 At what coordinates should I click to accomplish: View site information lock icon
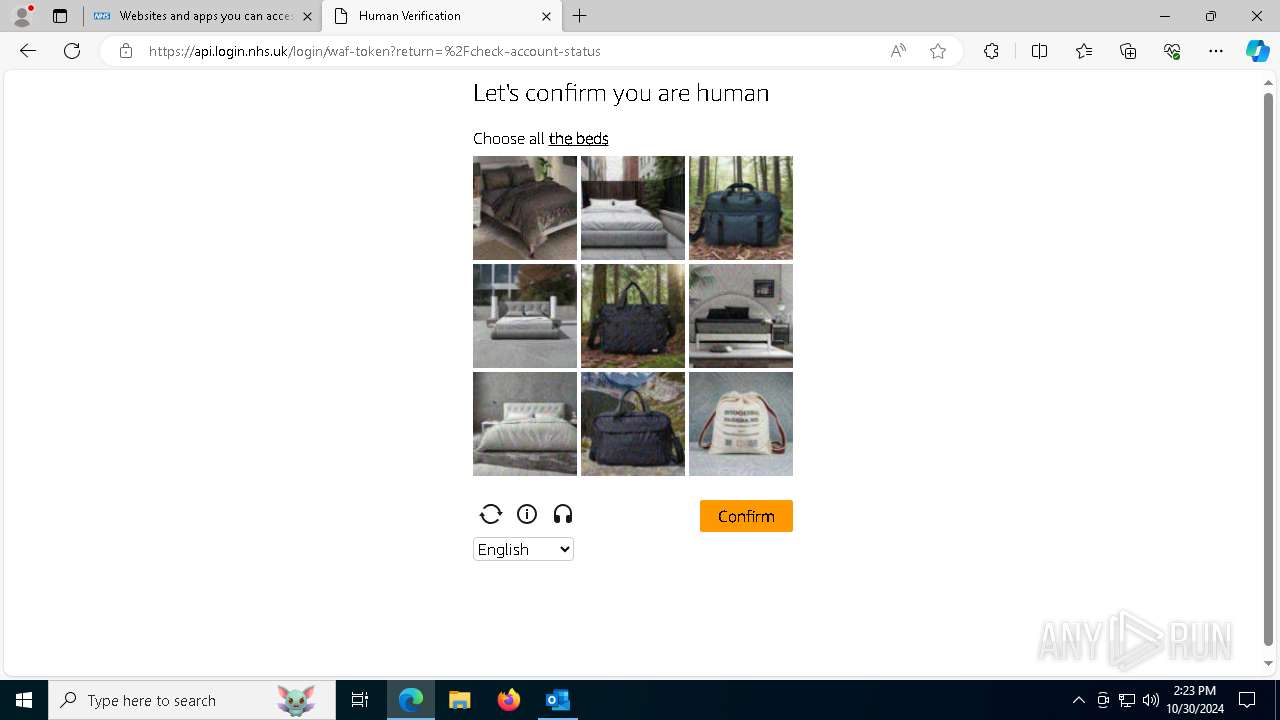(126, 51)
